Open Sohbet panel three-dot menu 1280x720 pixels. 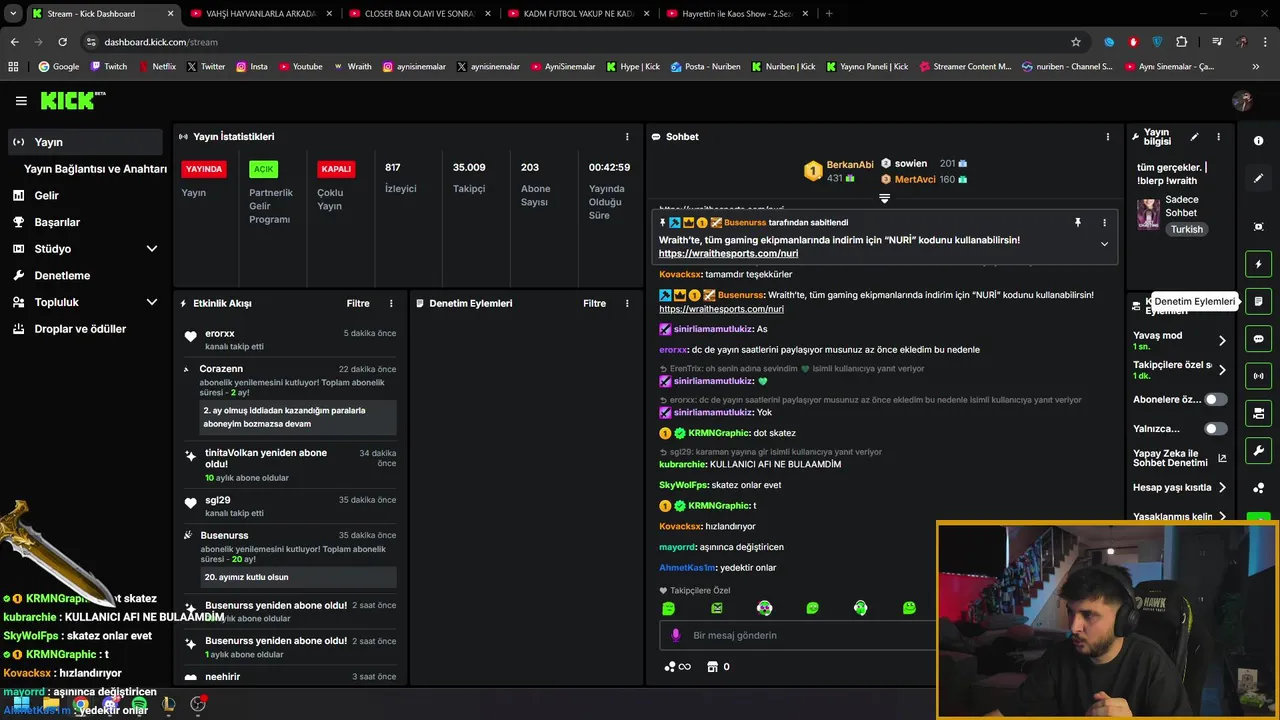pyautogui.click(x=1107, y=137)
